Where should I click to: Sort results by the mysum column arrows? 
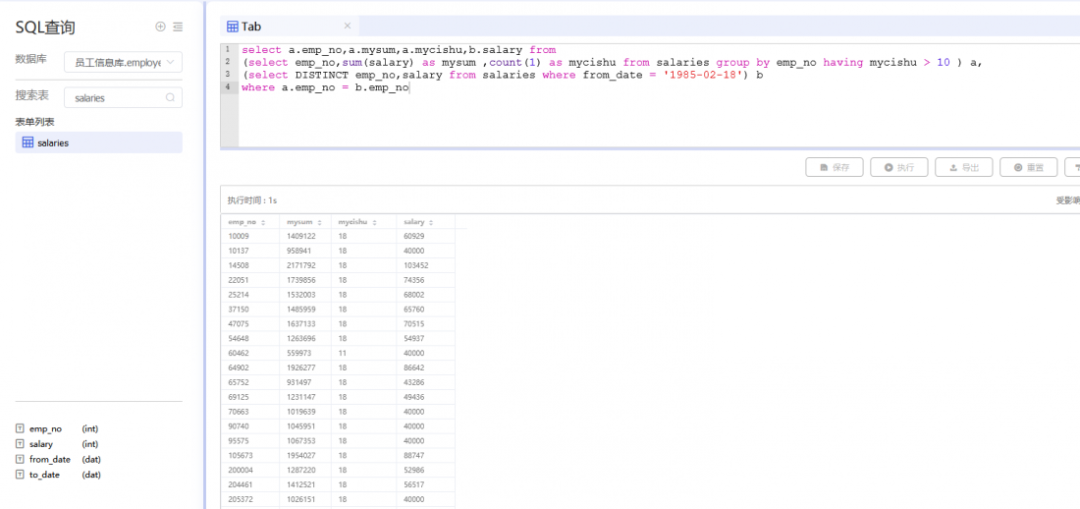(320, 222)
